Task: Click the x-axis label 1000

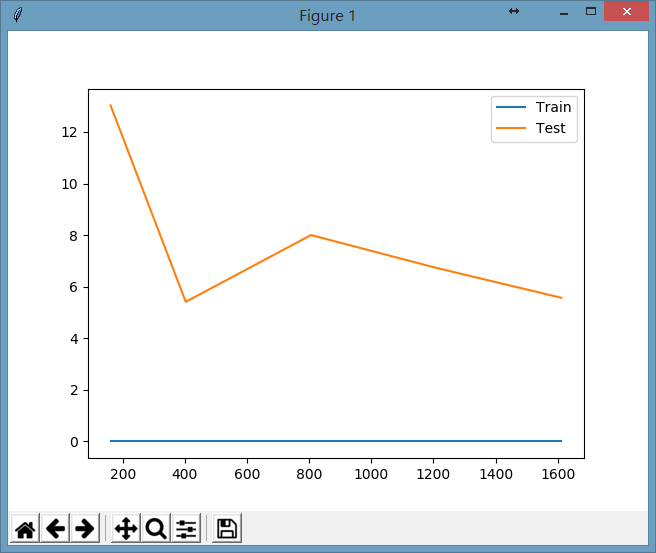Action: tap(371, 474)
